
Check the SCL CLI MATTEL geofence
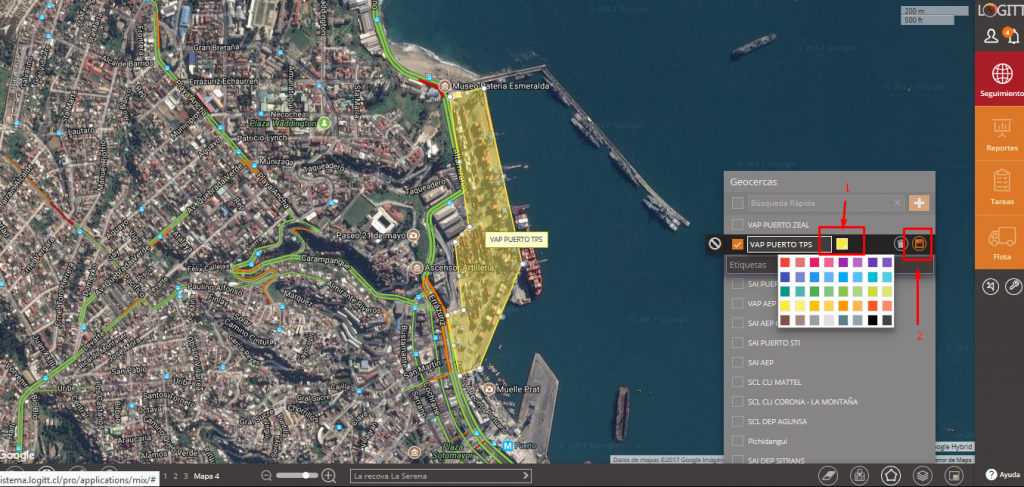pos(737,382)
